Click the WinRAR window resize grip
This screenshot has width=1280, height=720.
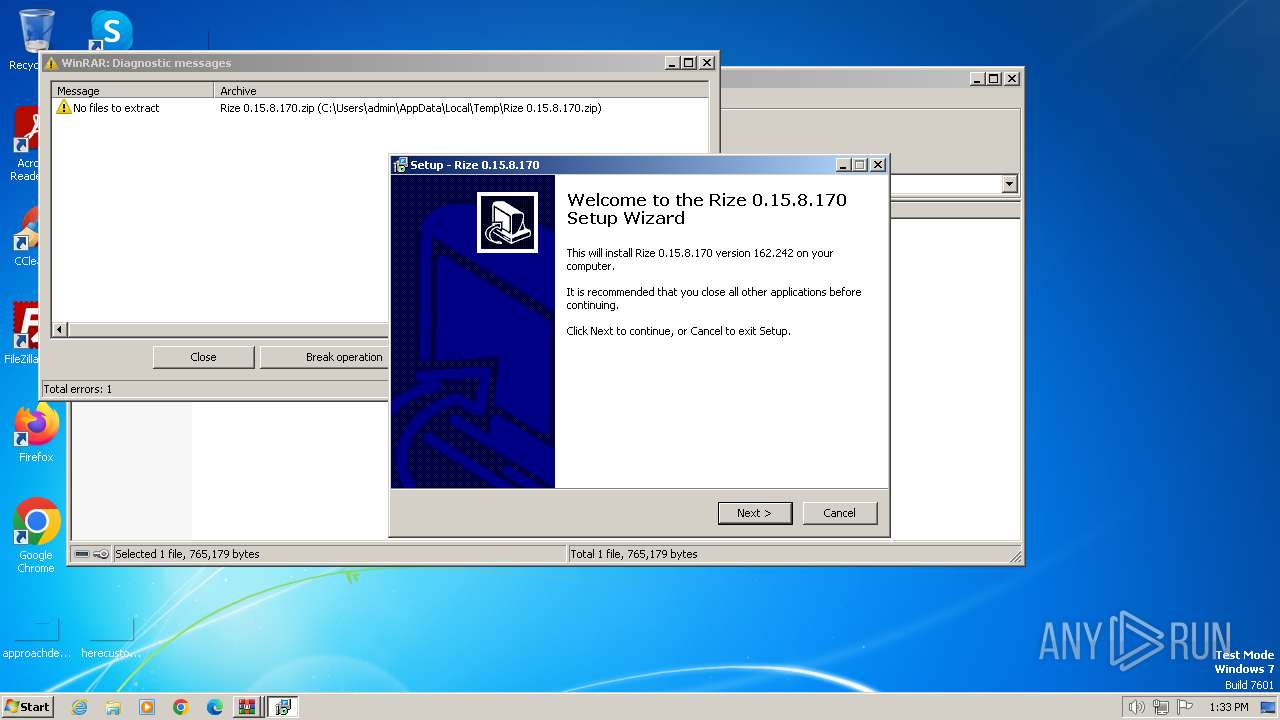tap(1015, 556)
